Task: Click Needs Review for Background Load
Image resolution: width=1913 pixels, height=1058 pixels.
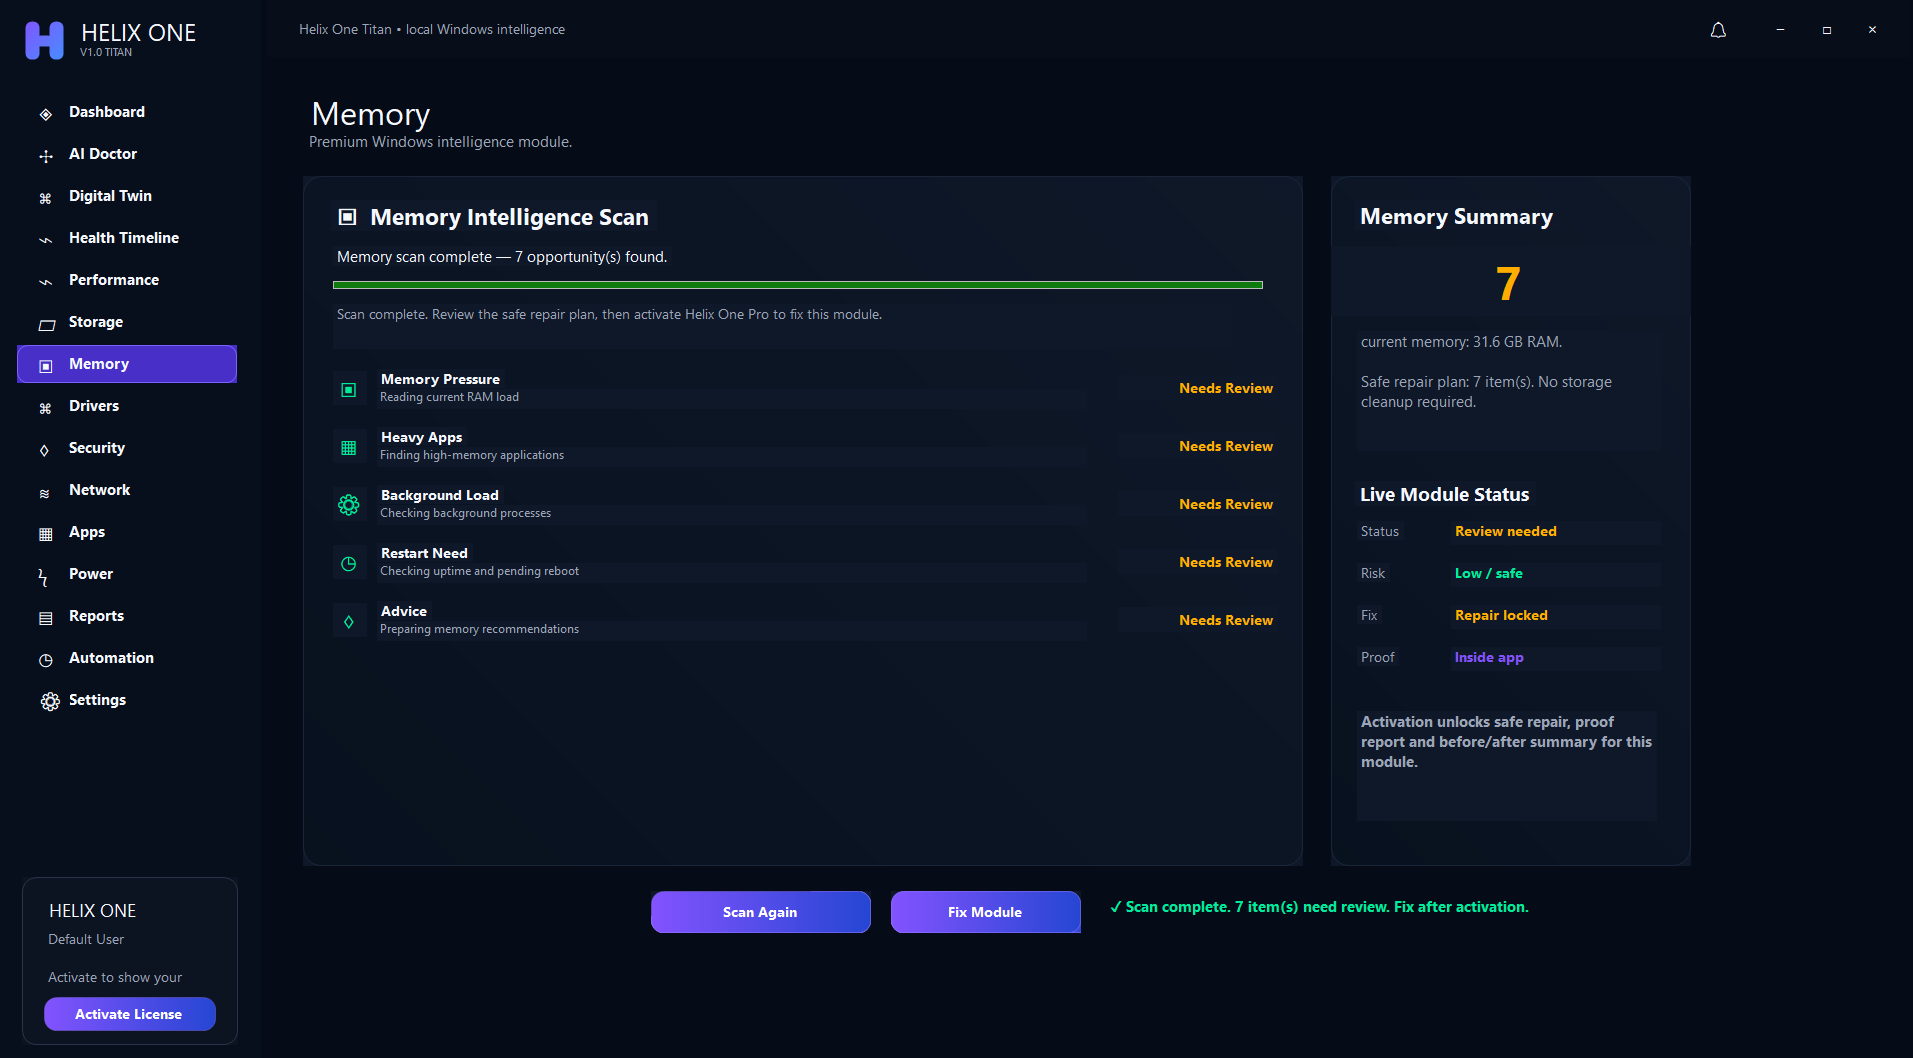Action: pyautogui.click(x=1225, y=504)
